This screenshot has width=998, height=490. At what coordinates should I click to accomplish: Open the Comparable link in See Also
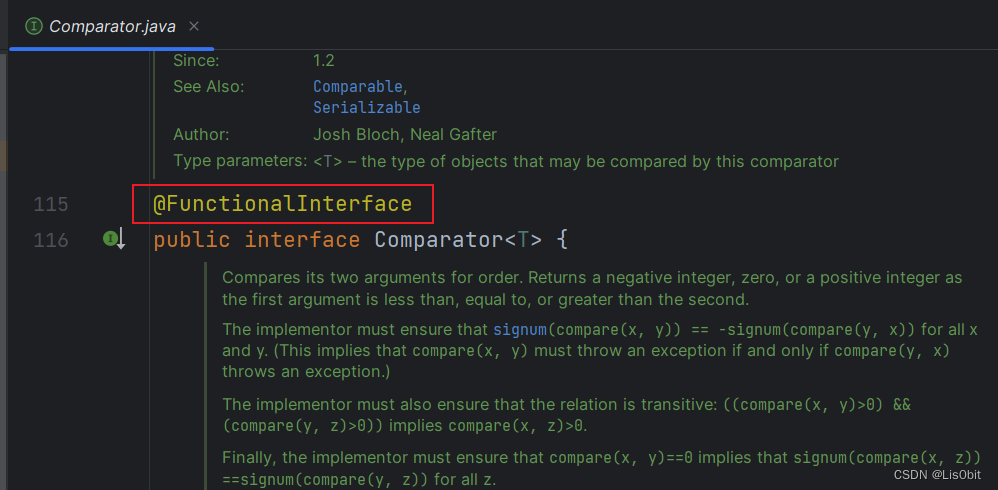click(x=357, y=86)
